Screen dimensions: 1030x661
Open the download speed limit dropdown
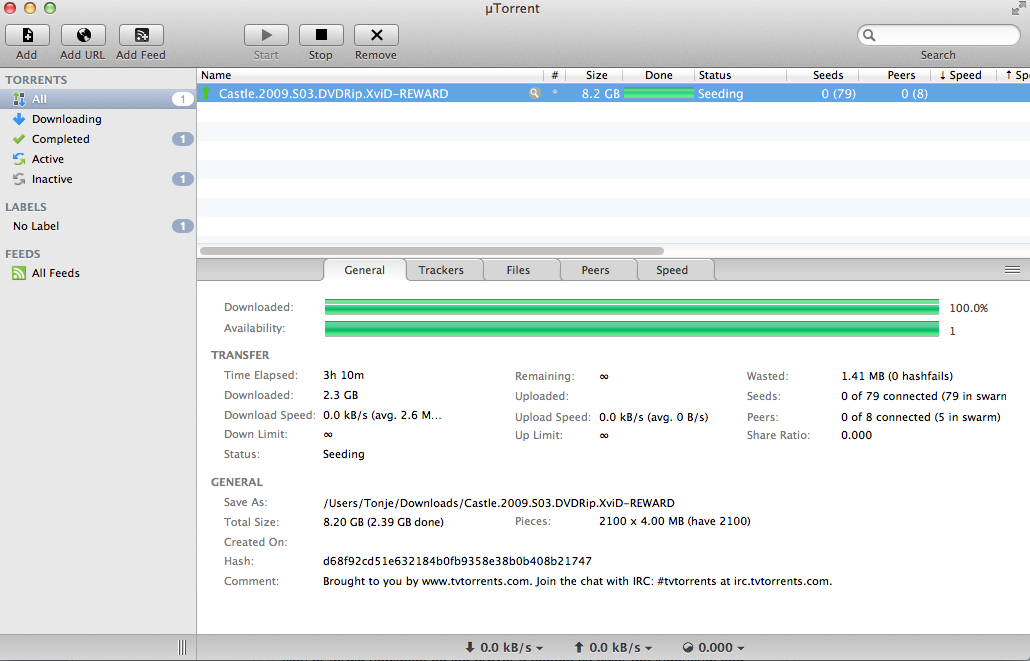pyautogui.click(x=504, y=647)
